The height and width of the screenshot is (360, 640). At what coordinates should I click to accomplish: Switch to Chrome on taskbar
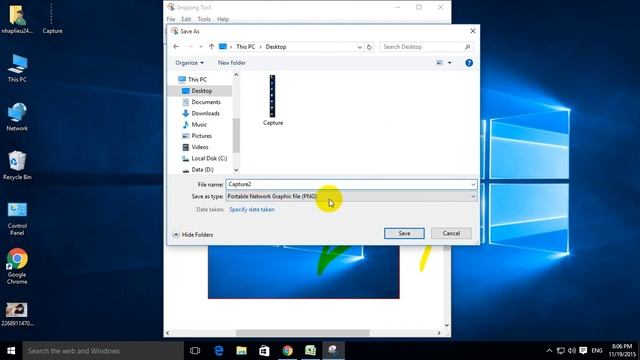coord(287,351)
